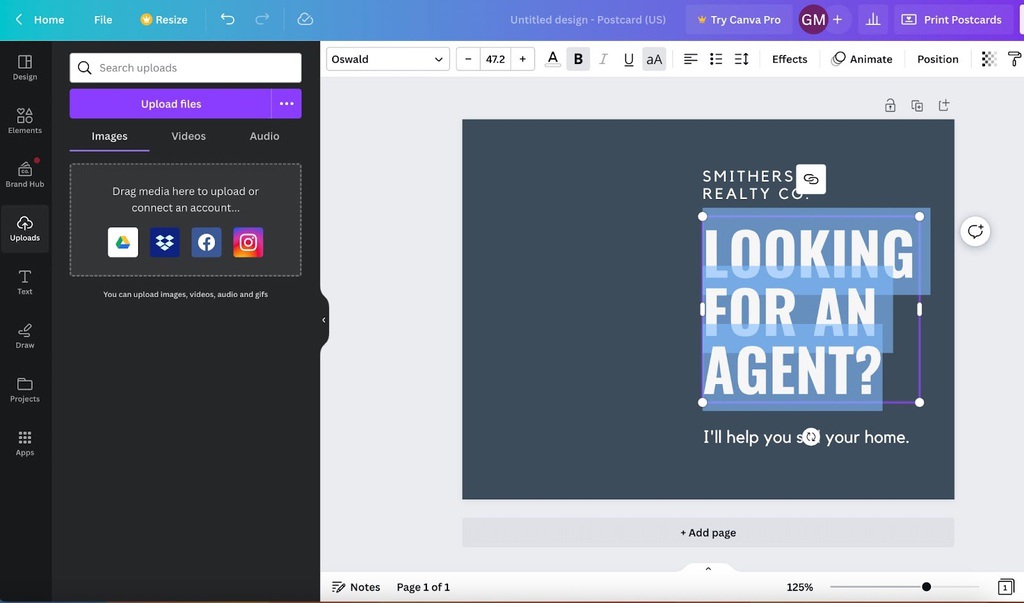The height and width of the screenshot is (603, 1024).
Task: Connect Instagram account
Action: [x=248, y=242]
